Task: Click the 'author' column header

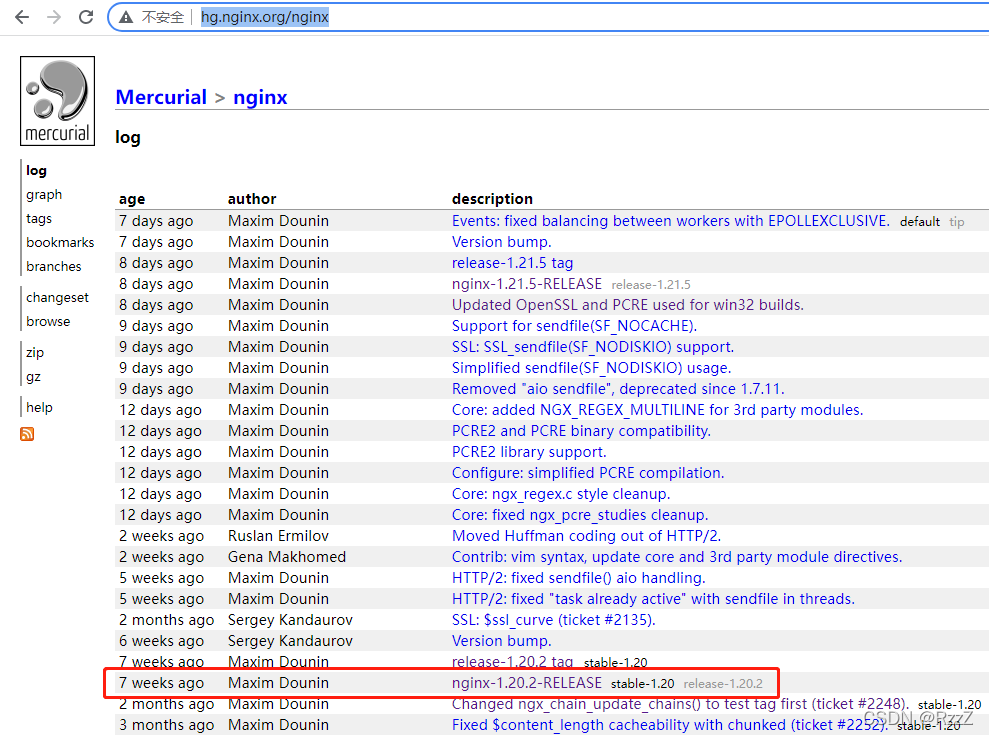Action: (x=252, y=199)
